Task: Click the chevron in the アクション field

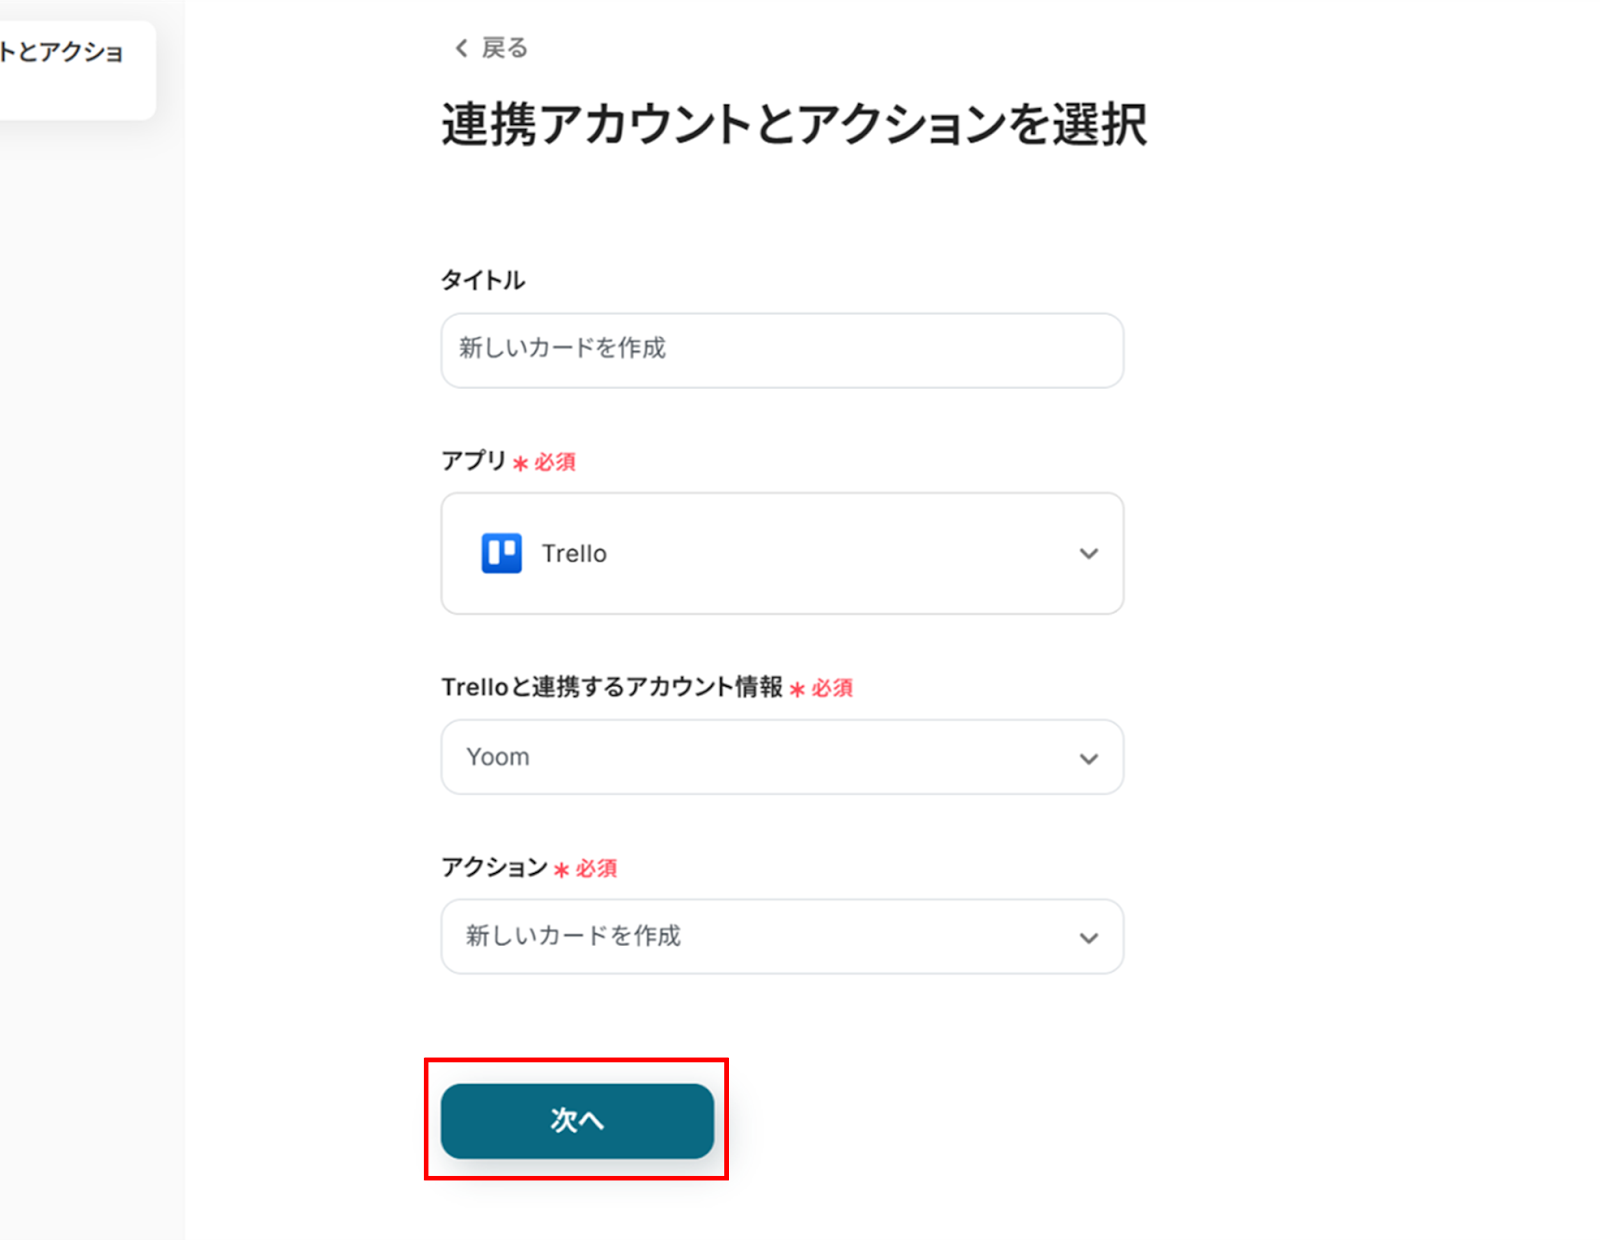Action: [x=1088, y=938]
